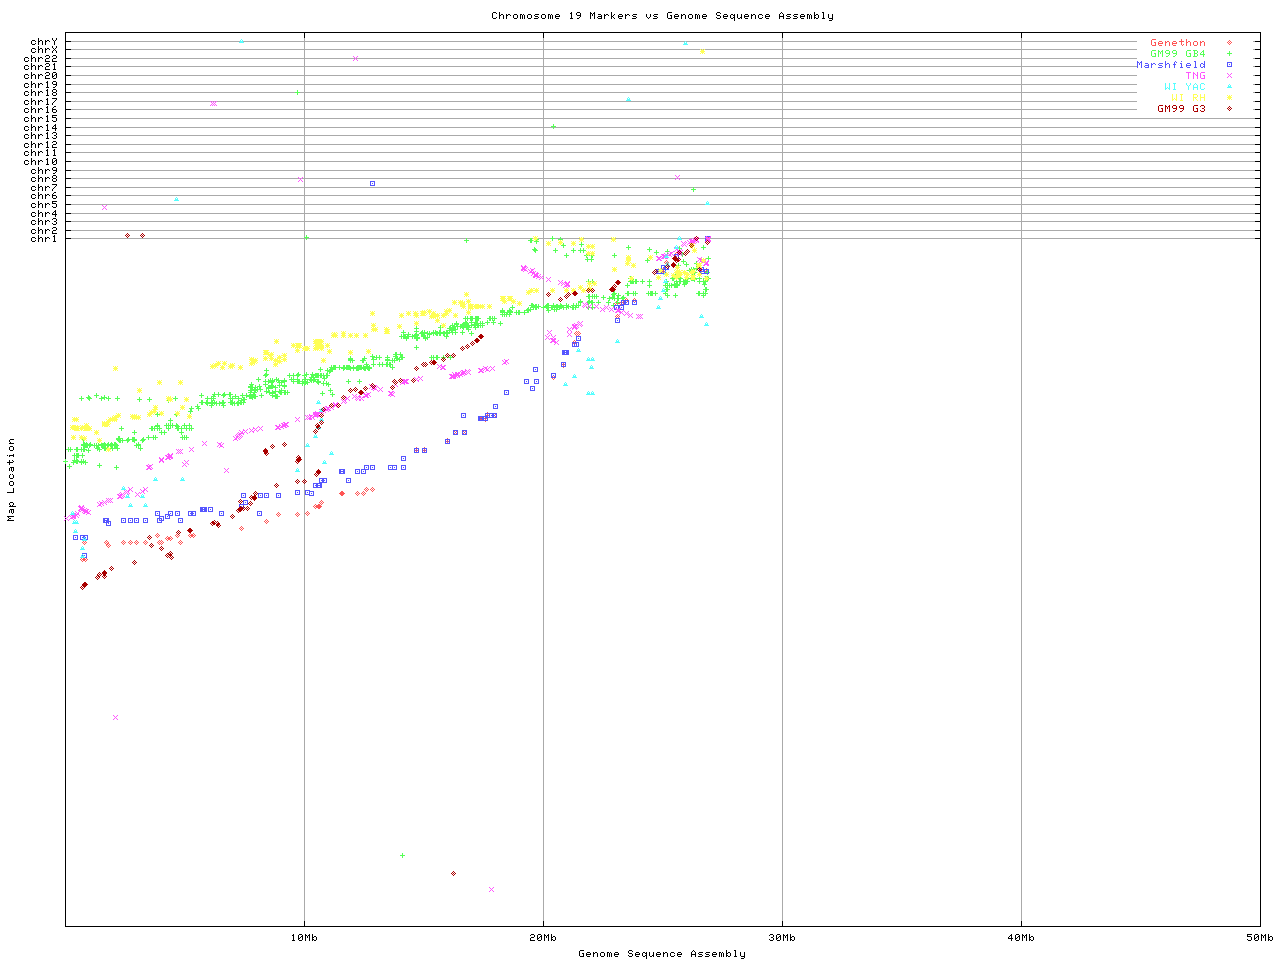The image size is (1280, 960).
Task: Click the GM99 GB4 plus marker in legend
Action: (1229, 54)
